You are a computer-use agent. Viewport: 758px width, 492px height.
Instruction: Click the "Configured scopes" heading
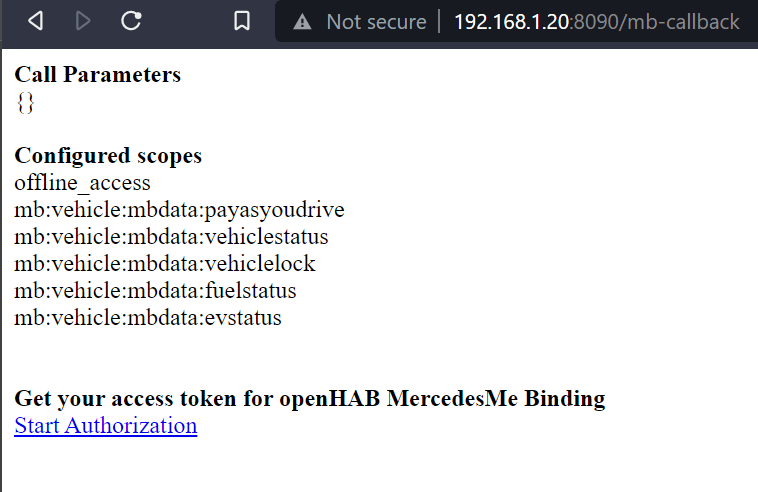click(x=108, y=156)
